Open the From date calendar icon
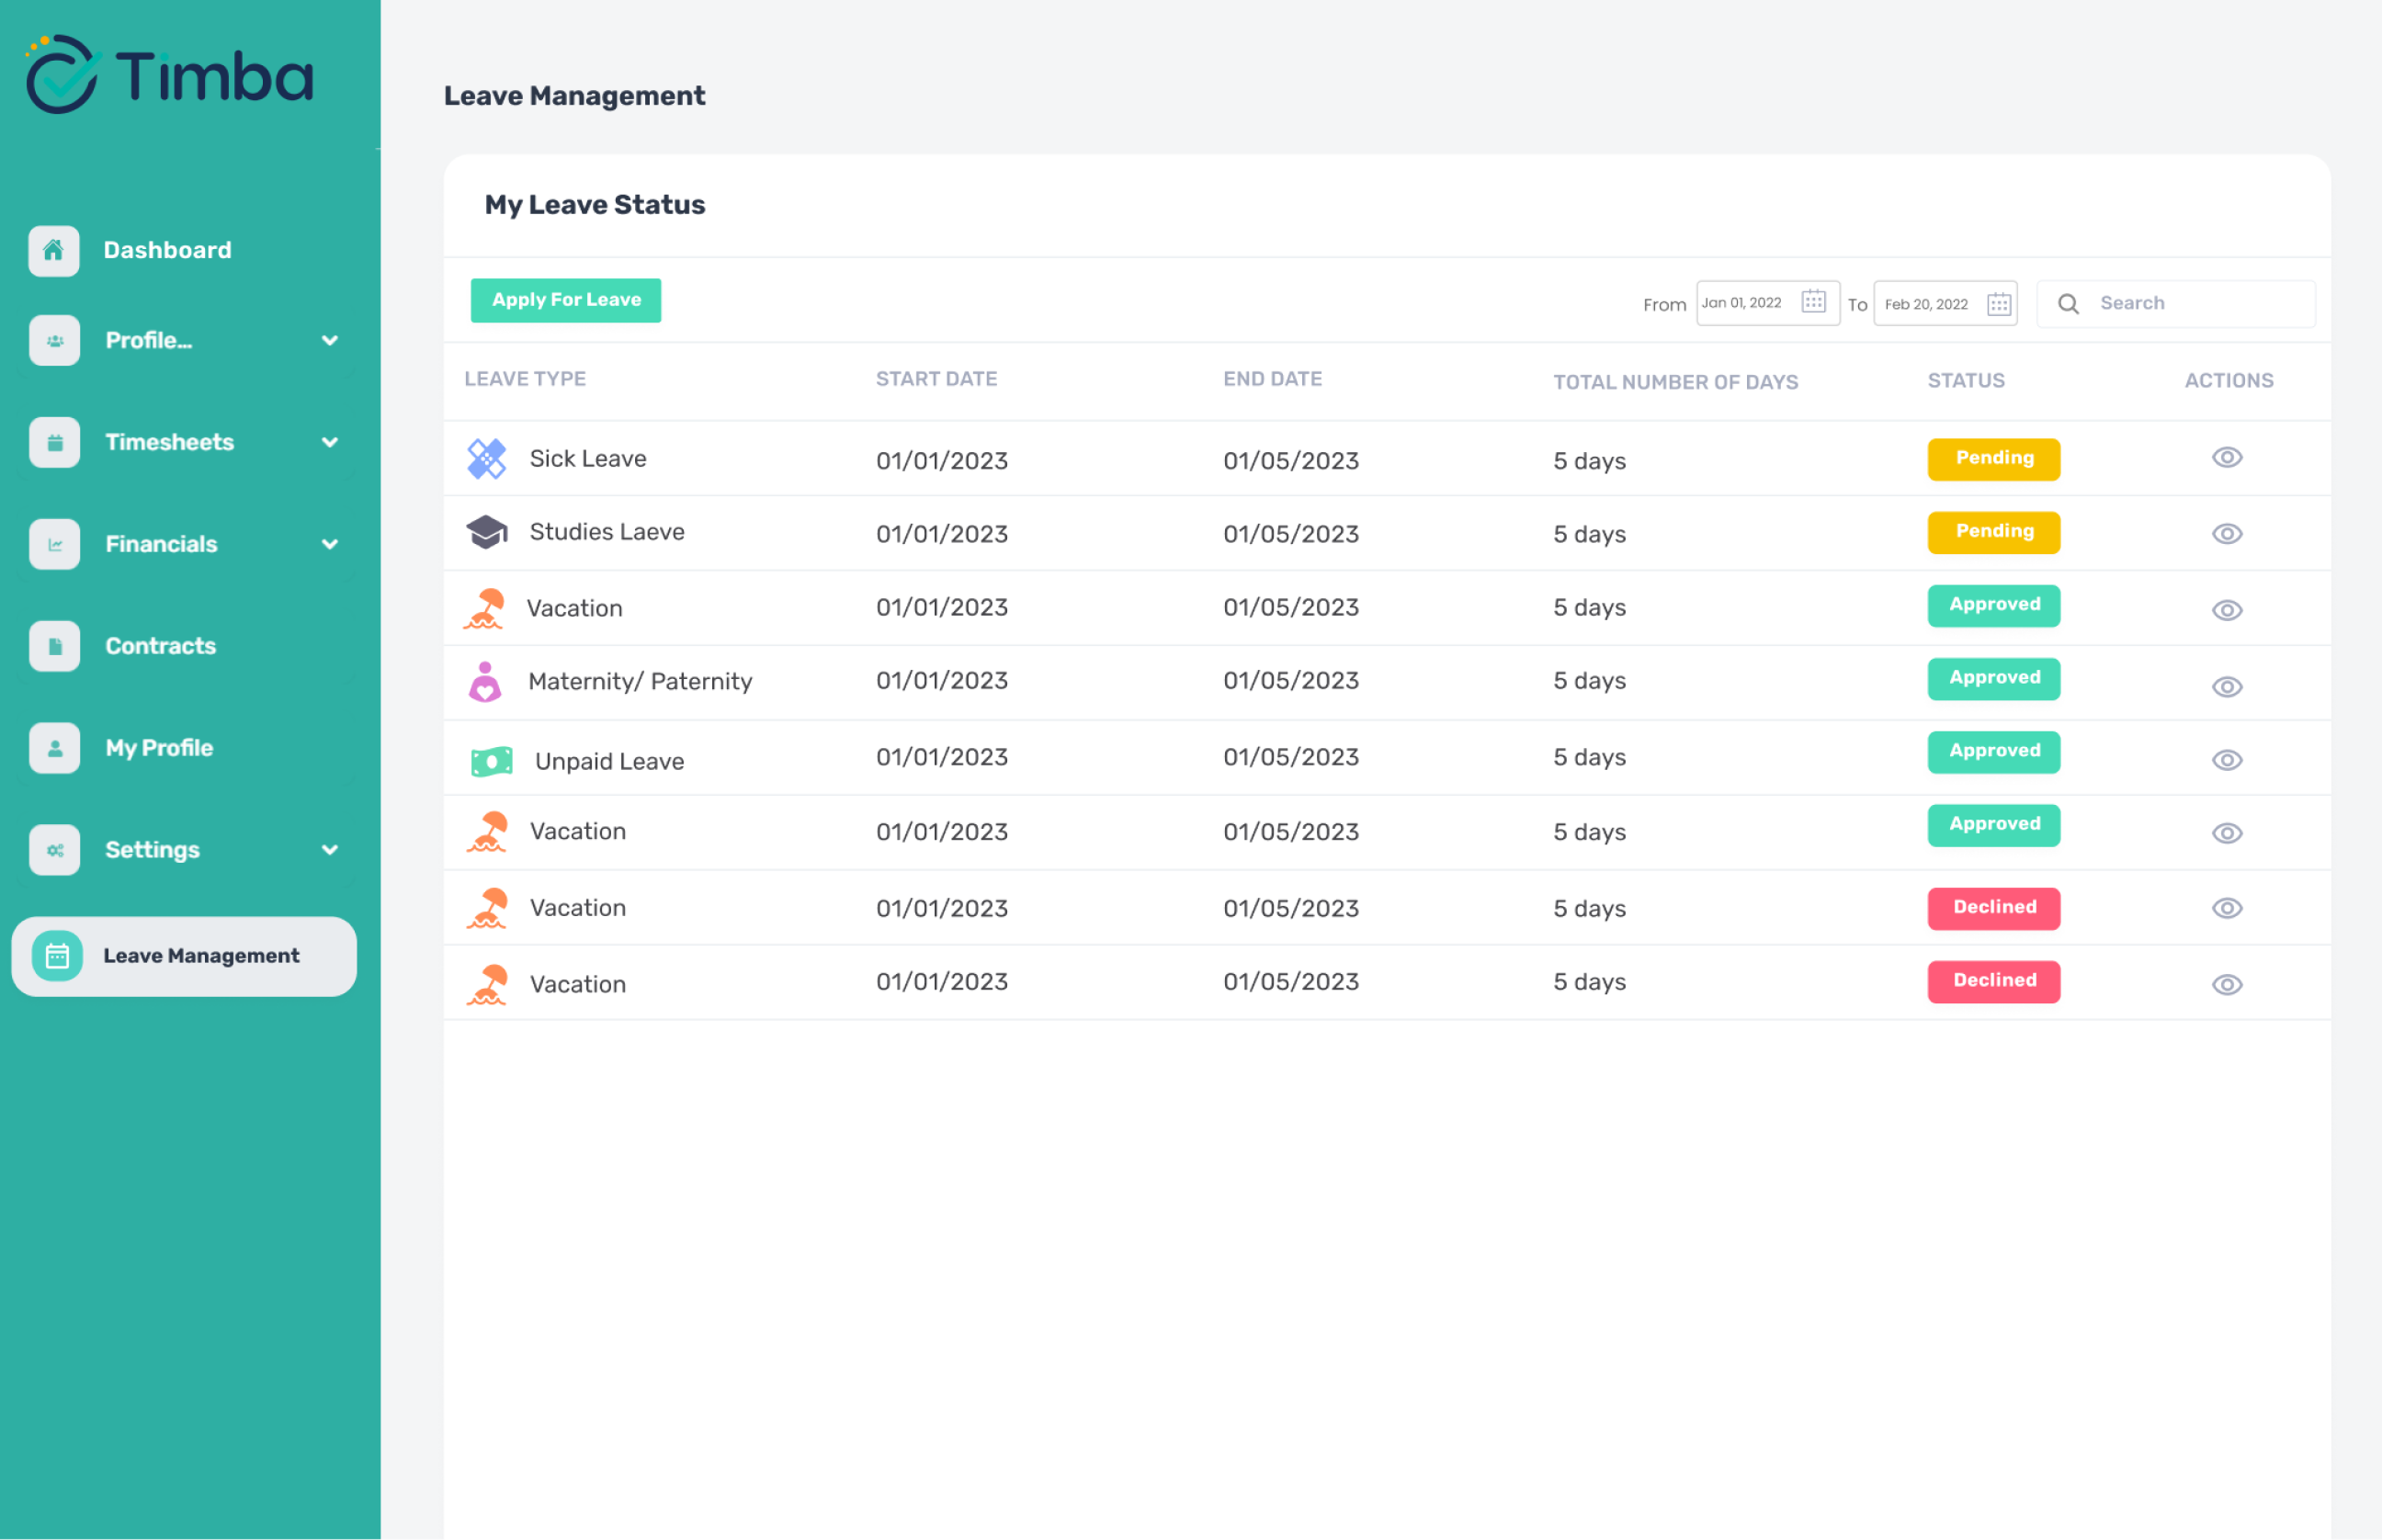The width and height of the screenshot is (2382, 1540). coord(1813,302)
